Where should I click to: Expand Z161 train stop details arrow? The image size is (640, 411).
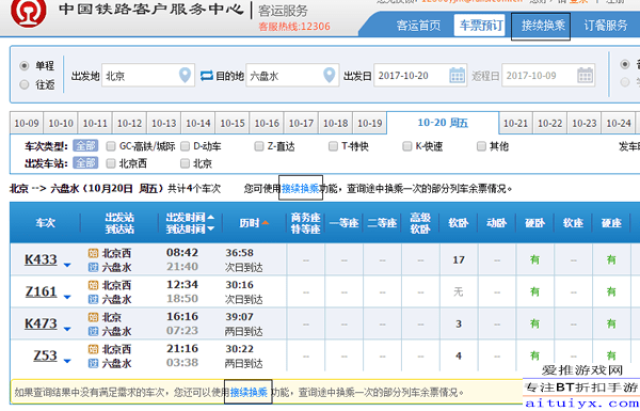click(67, 297)
